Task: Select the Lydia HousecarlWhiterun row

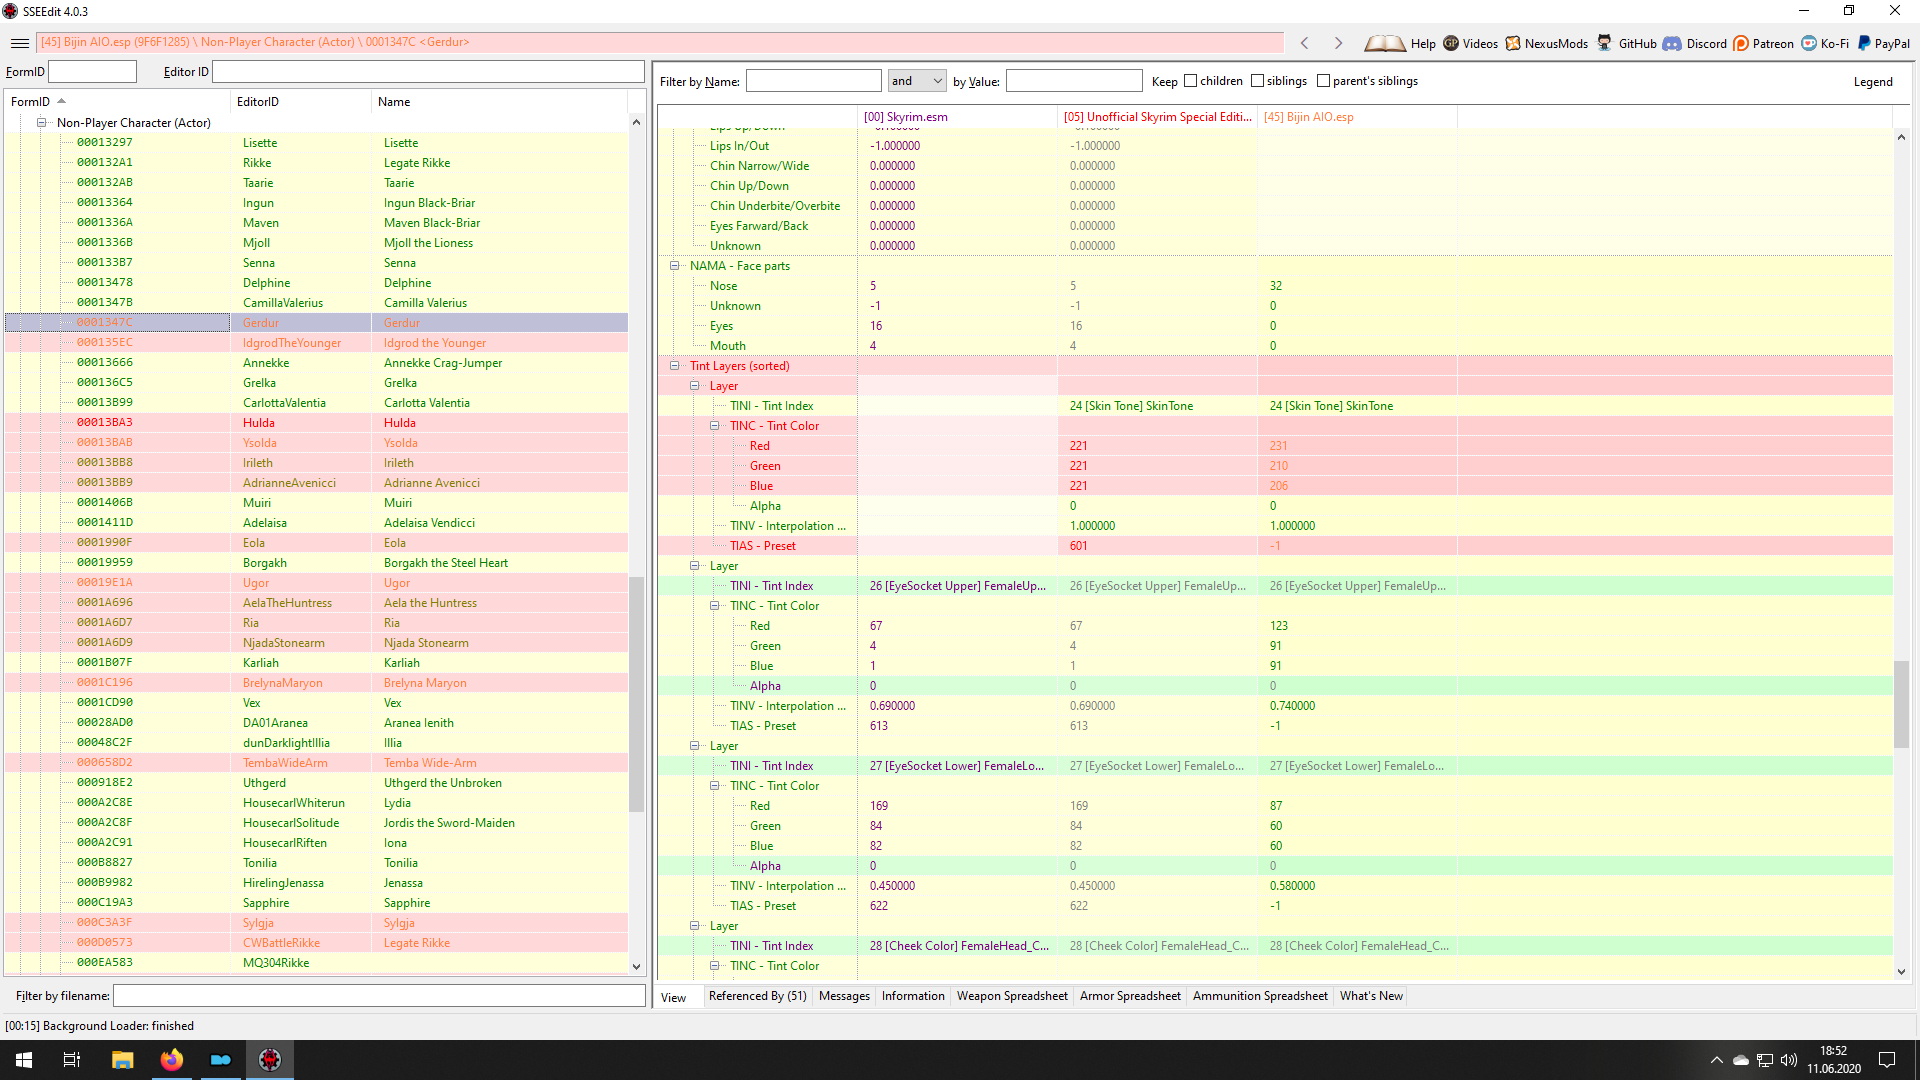Action: (x=316, y=803)
